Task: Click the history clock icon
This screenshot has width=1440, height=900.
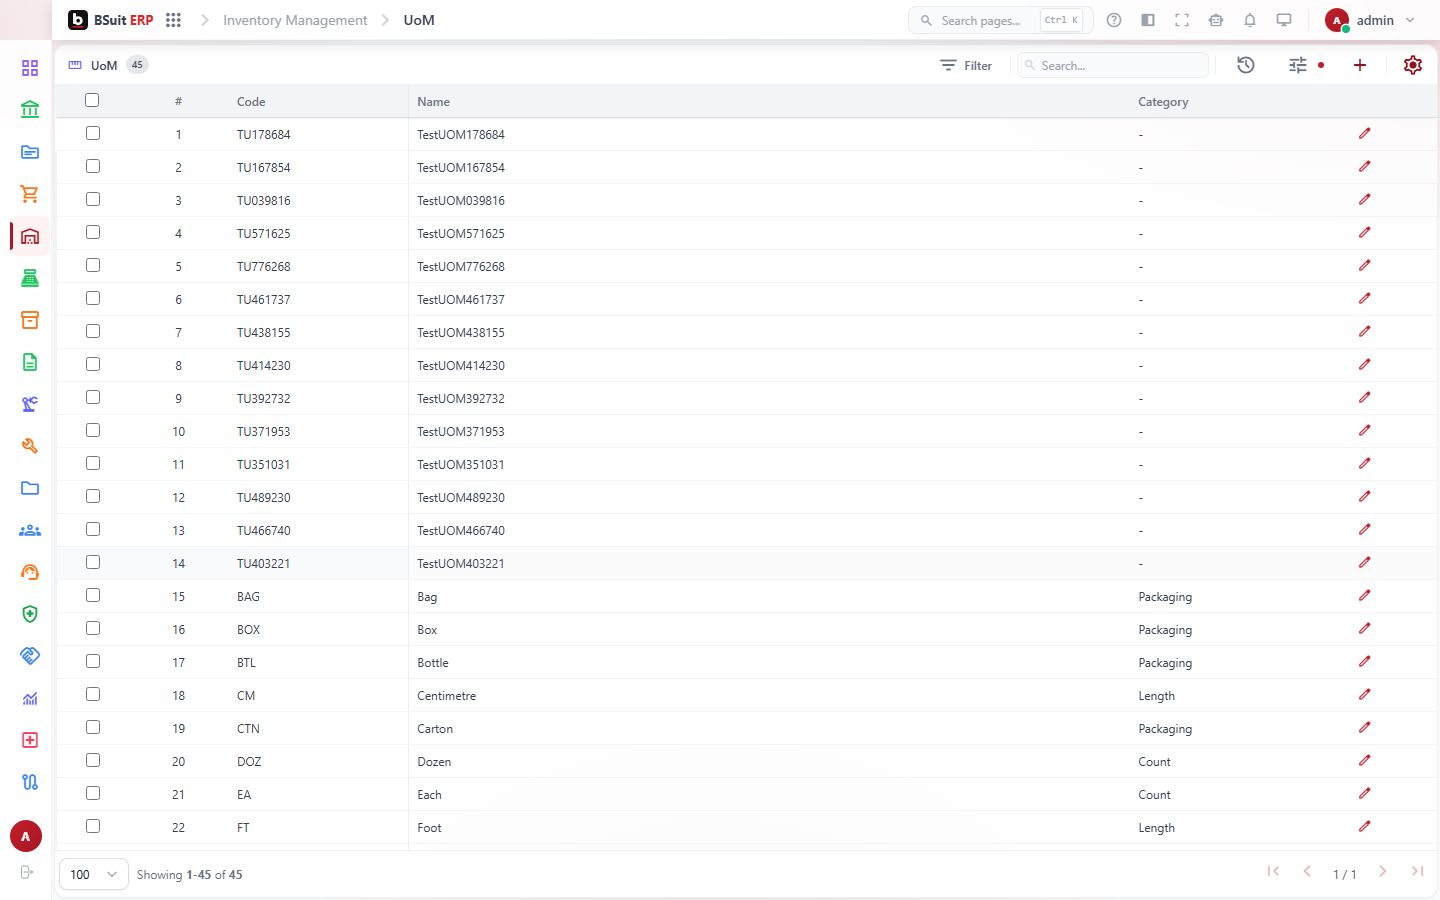Action: 1246,65
